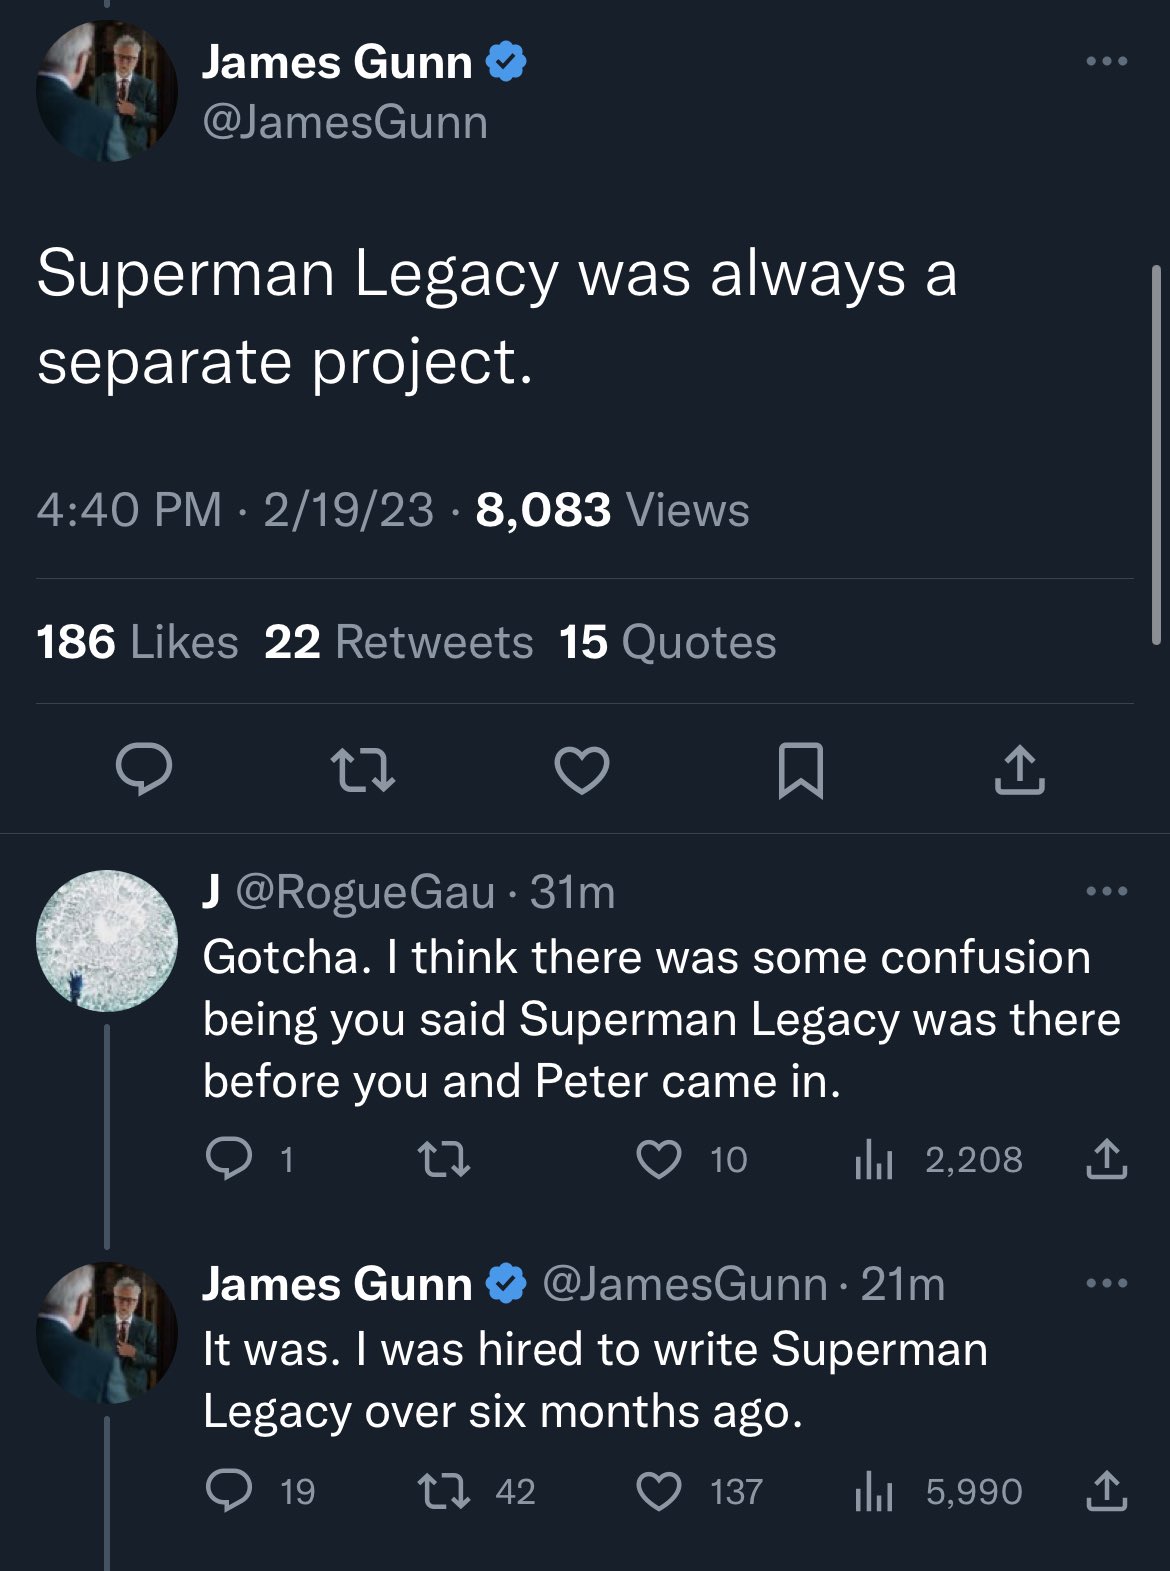The height and width of the screenshot is (1571, 1170).
Task: Like the main Superman Legacy tweet
Action: (x=581, y=770)
